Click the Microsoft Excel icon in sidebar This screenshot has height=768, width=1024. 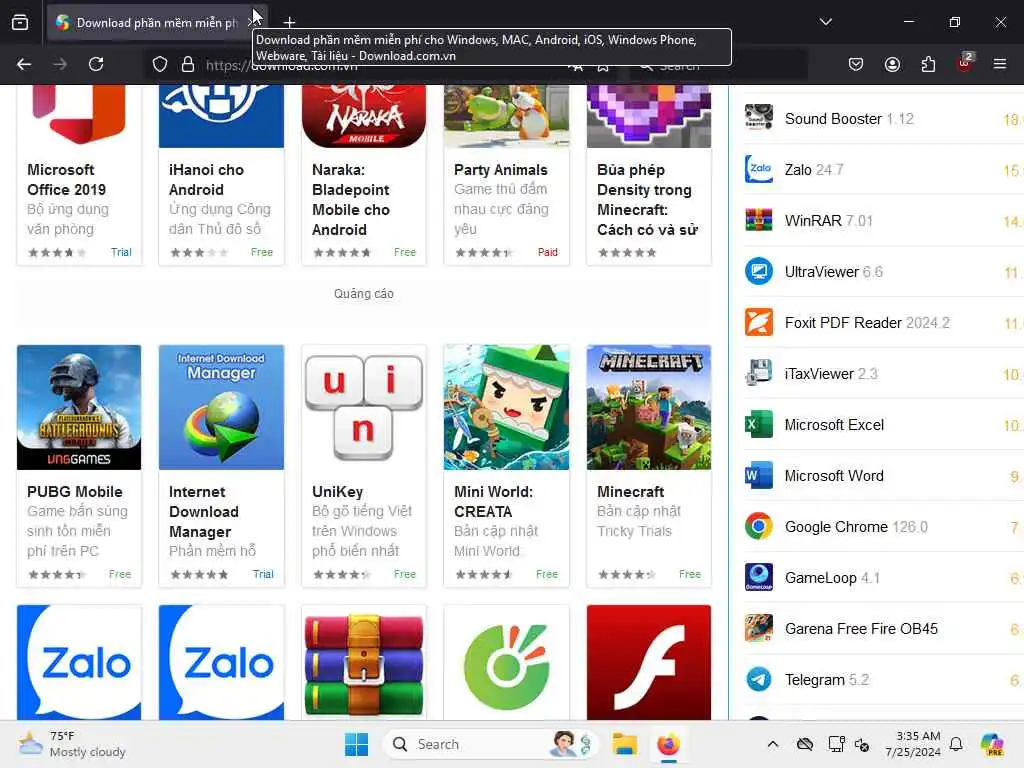[759, 424]
